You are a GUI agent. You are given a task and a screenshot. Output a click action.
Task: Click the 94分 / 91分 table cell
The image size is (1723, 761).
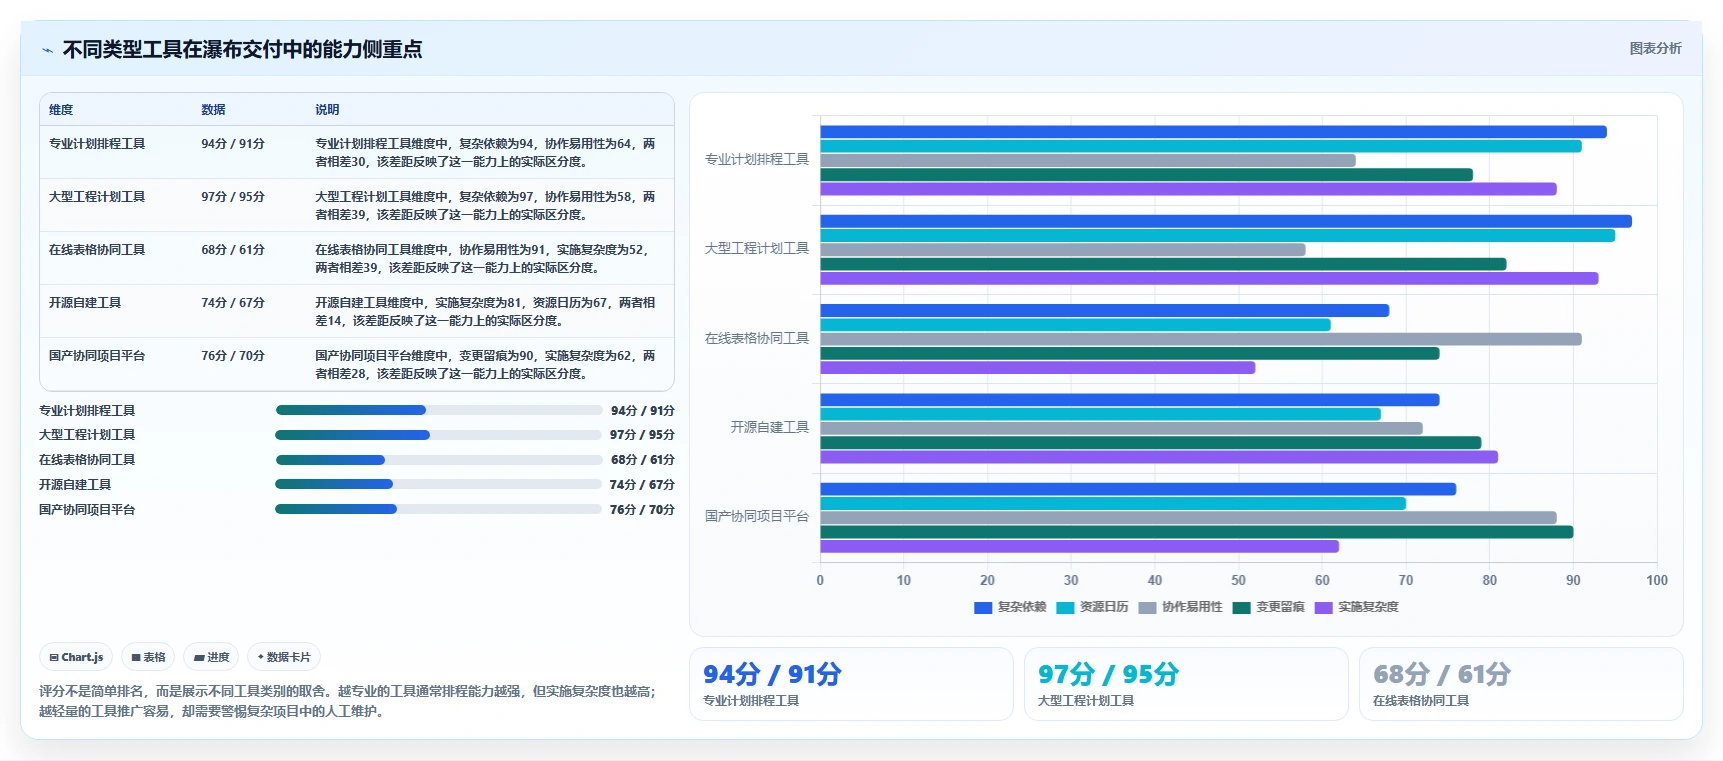(233, 144)
